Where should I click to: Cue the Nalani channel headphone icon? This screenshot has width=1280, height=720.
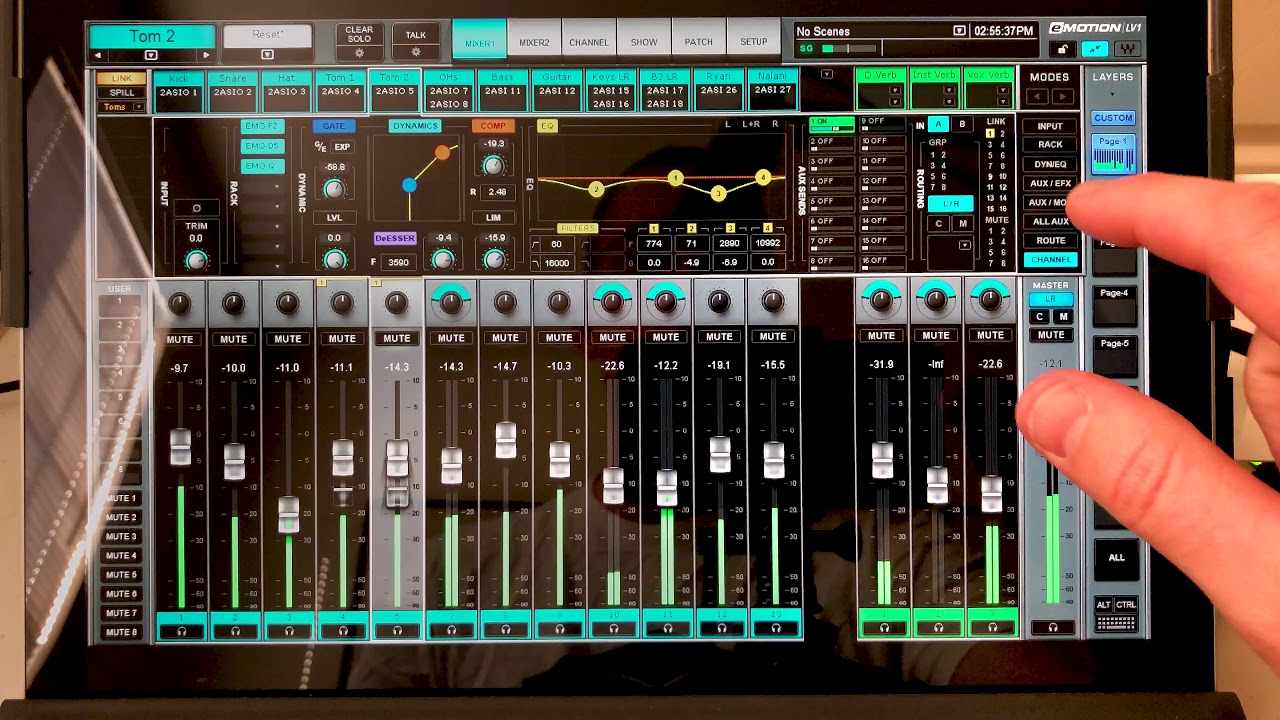click(x=775, y=628)
